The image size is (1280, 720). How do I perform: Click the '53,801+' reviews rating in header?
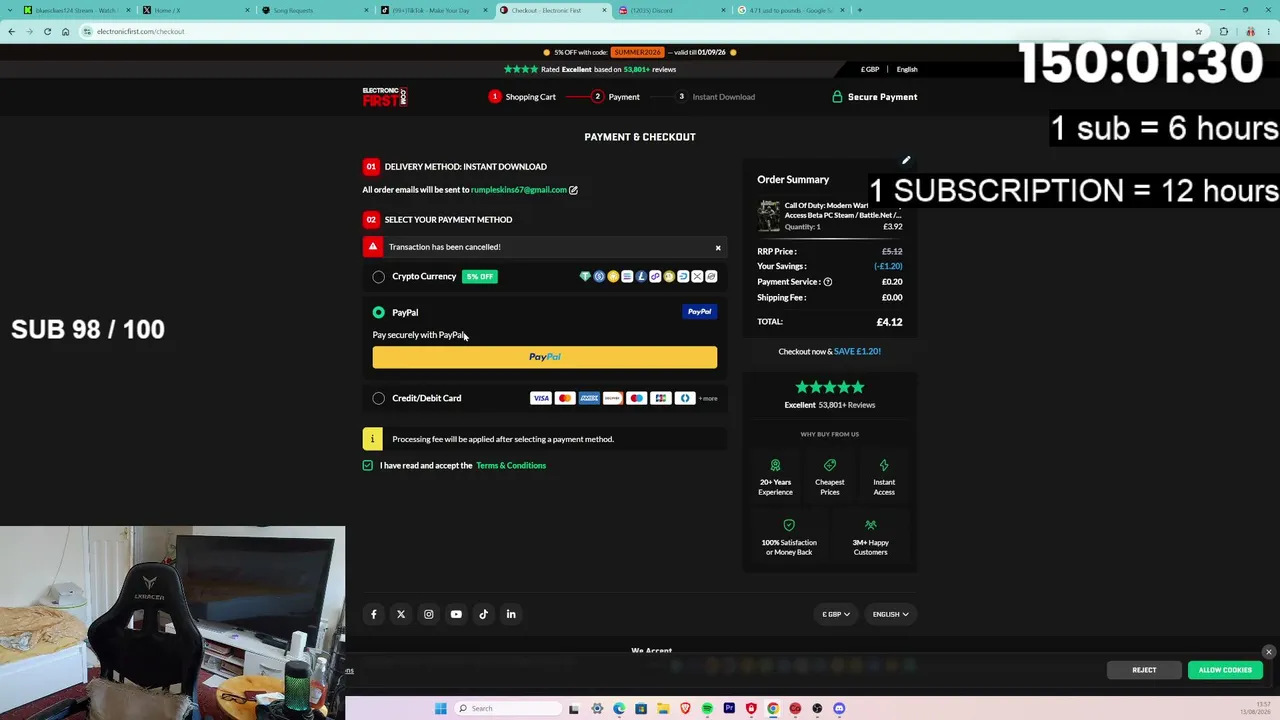point(636,70)
